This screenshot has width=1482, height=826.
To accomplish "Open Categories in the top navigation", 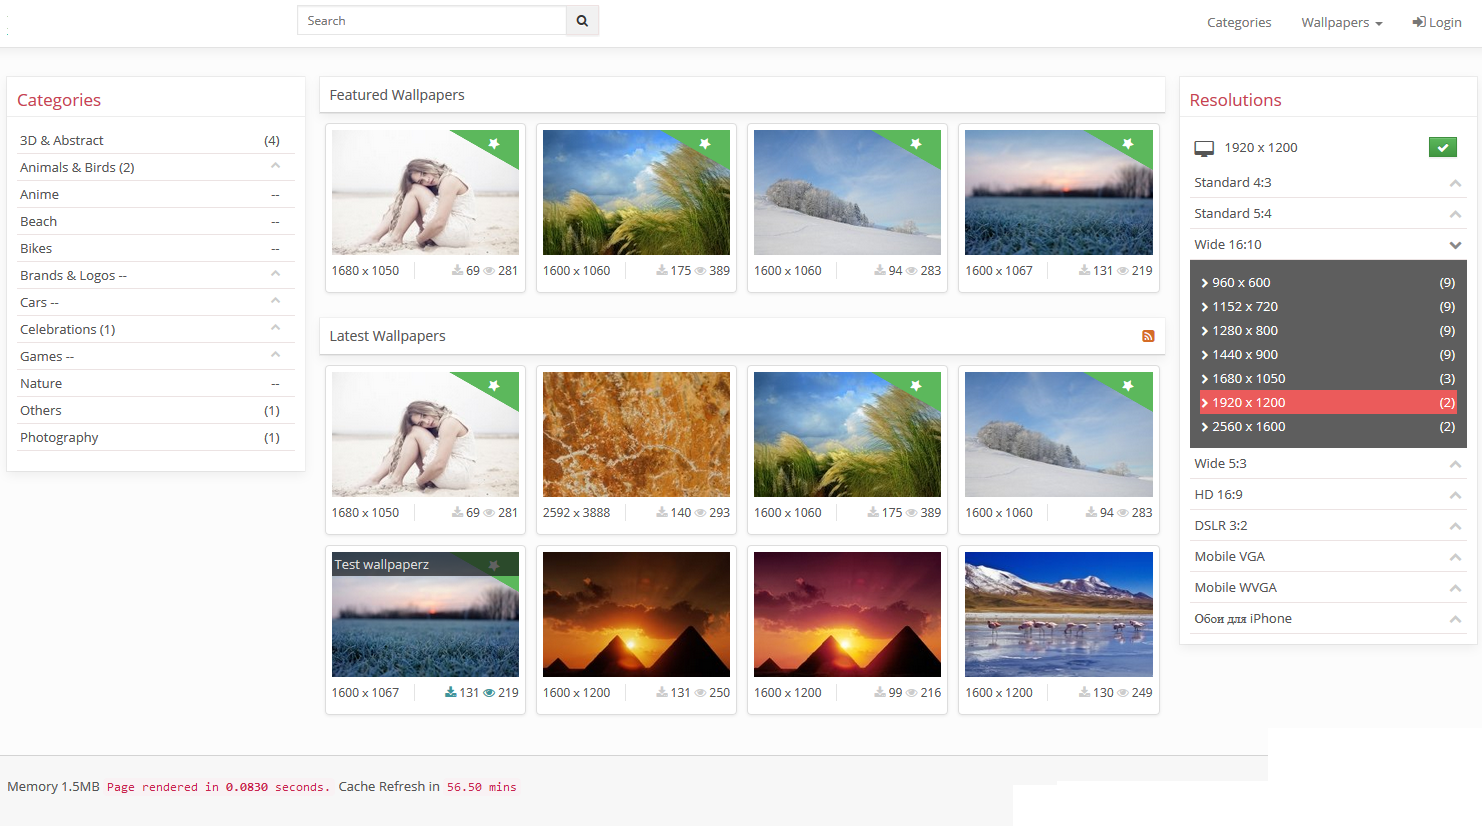I will tap(1238, 22).
